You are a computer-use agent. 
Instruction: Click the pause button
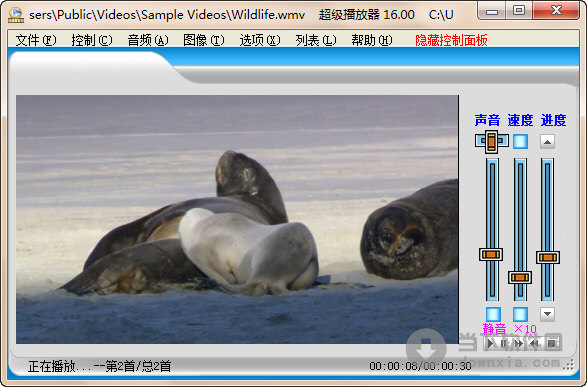[x=504, y=343]
